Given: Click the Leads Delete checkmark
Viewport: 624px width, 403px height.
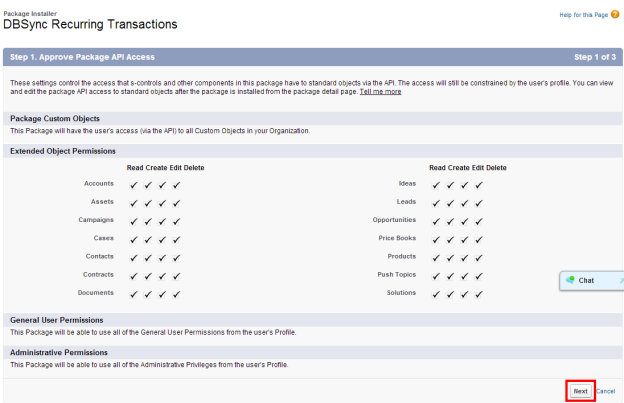Looking at the screenshot, I should point(479,203).
